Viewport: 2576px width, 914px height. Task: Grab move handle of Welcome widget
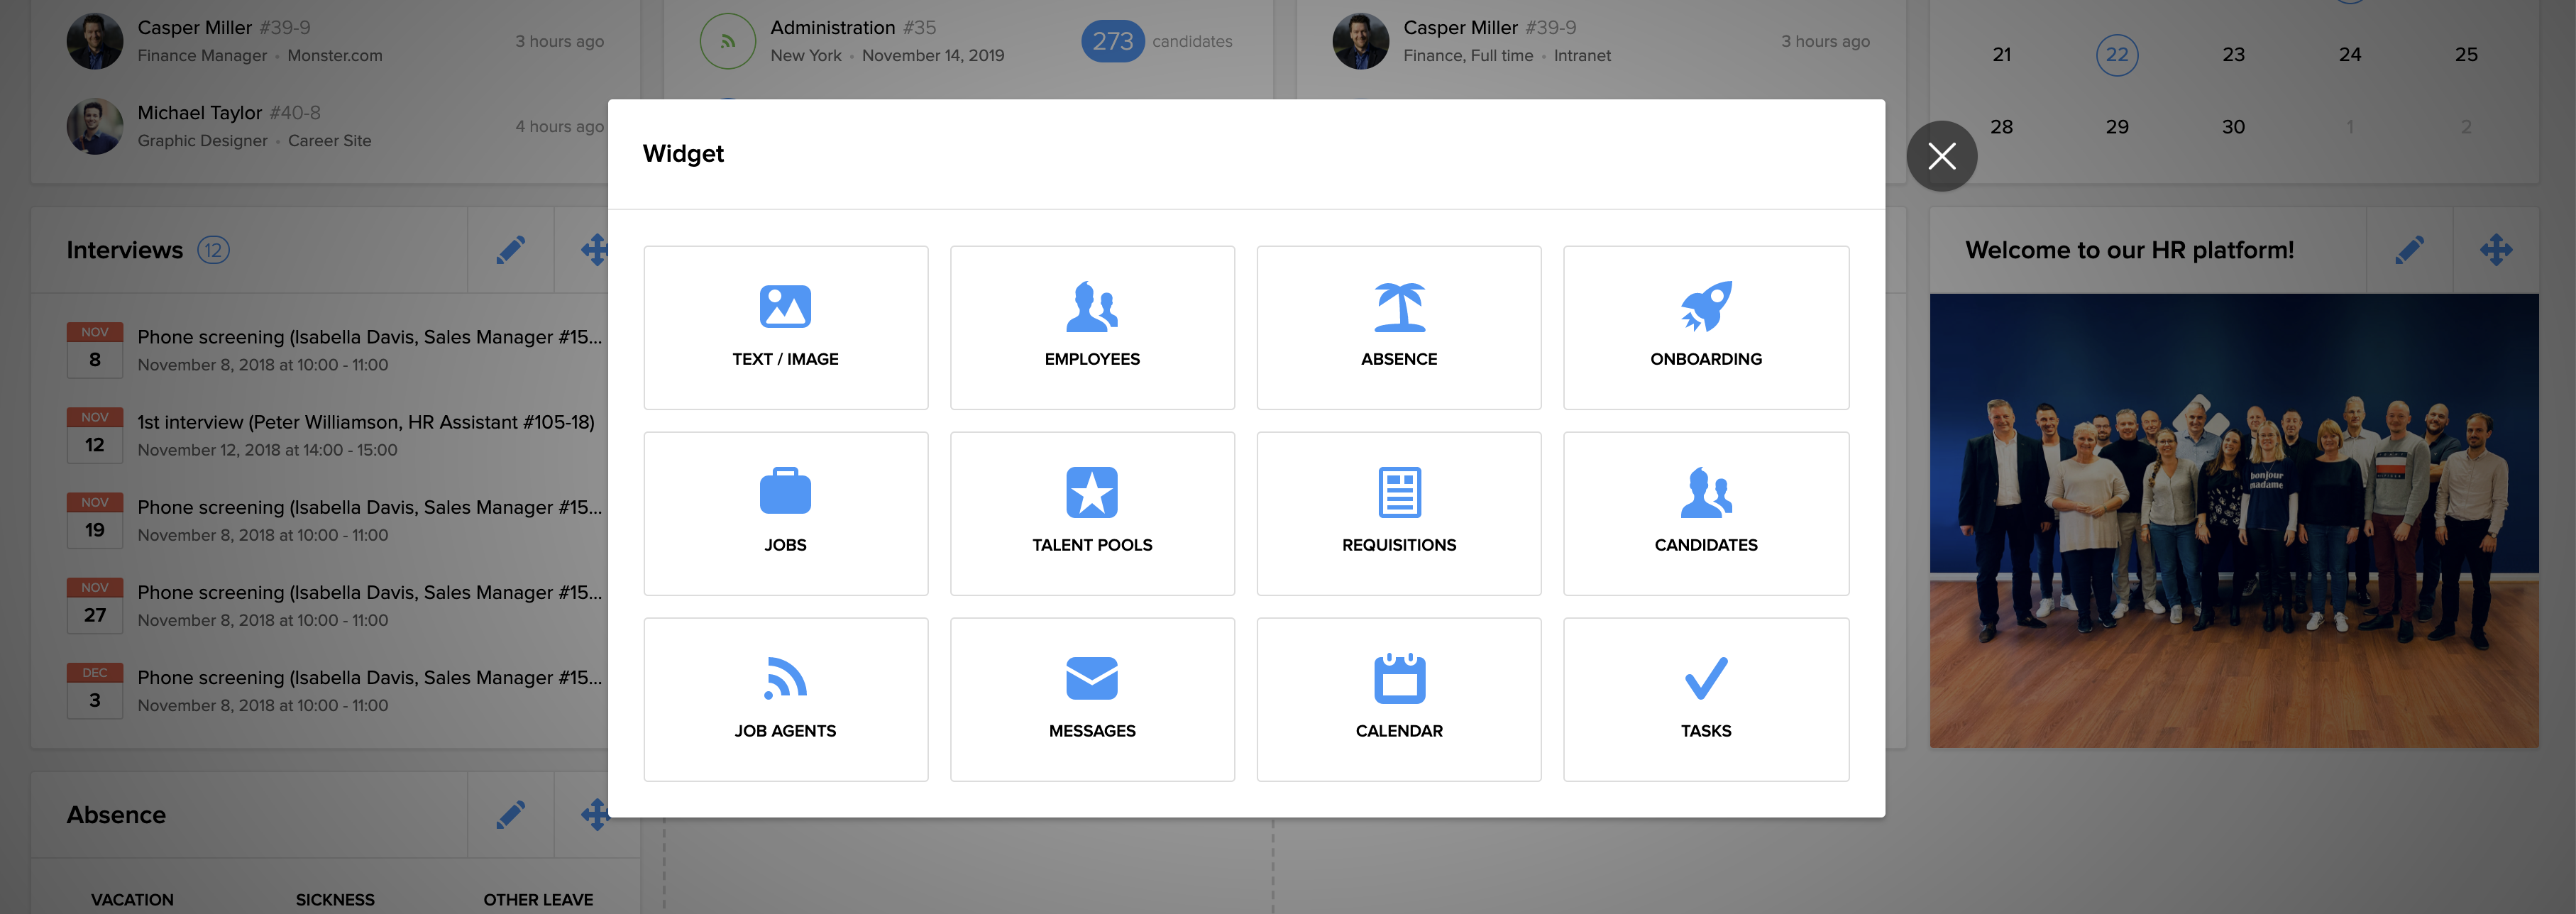tap(2495, 250)
